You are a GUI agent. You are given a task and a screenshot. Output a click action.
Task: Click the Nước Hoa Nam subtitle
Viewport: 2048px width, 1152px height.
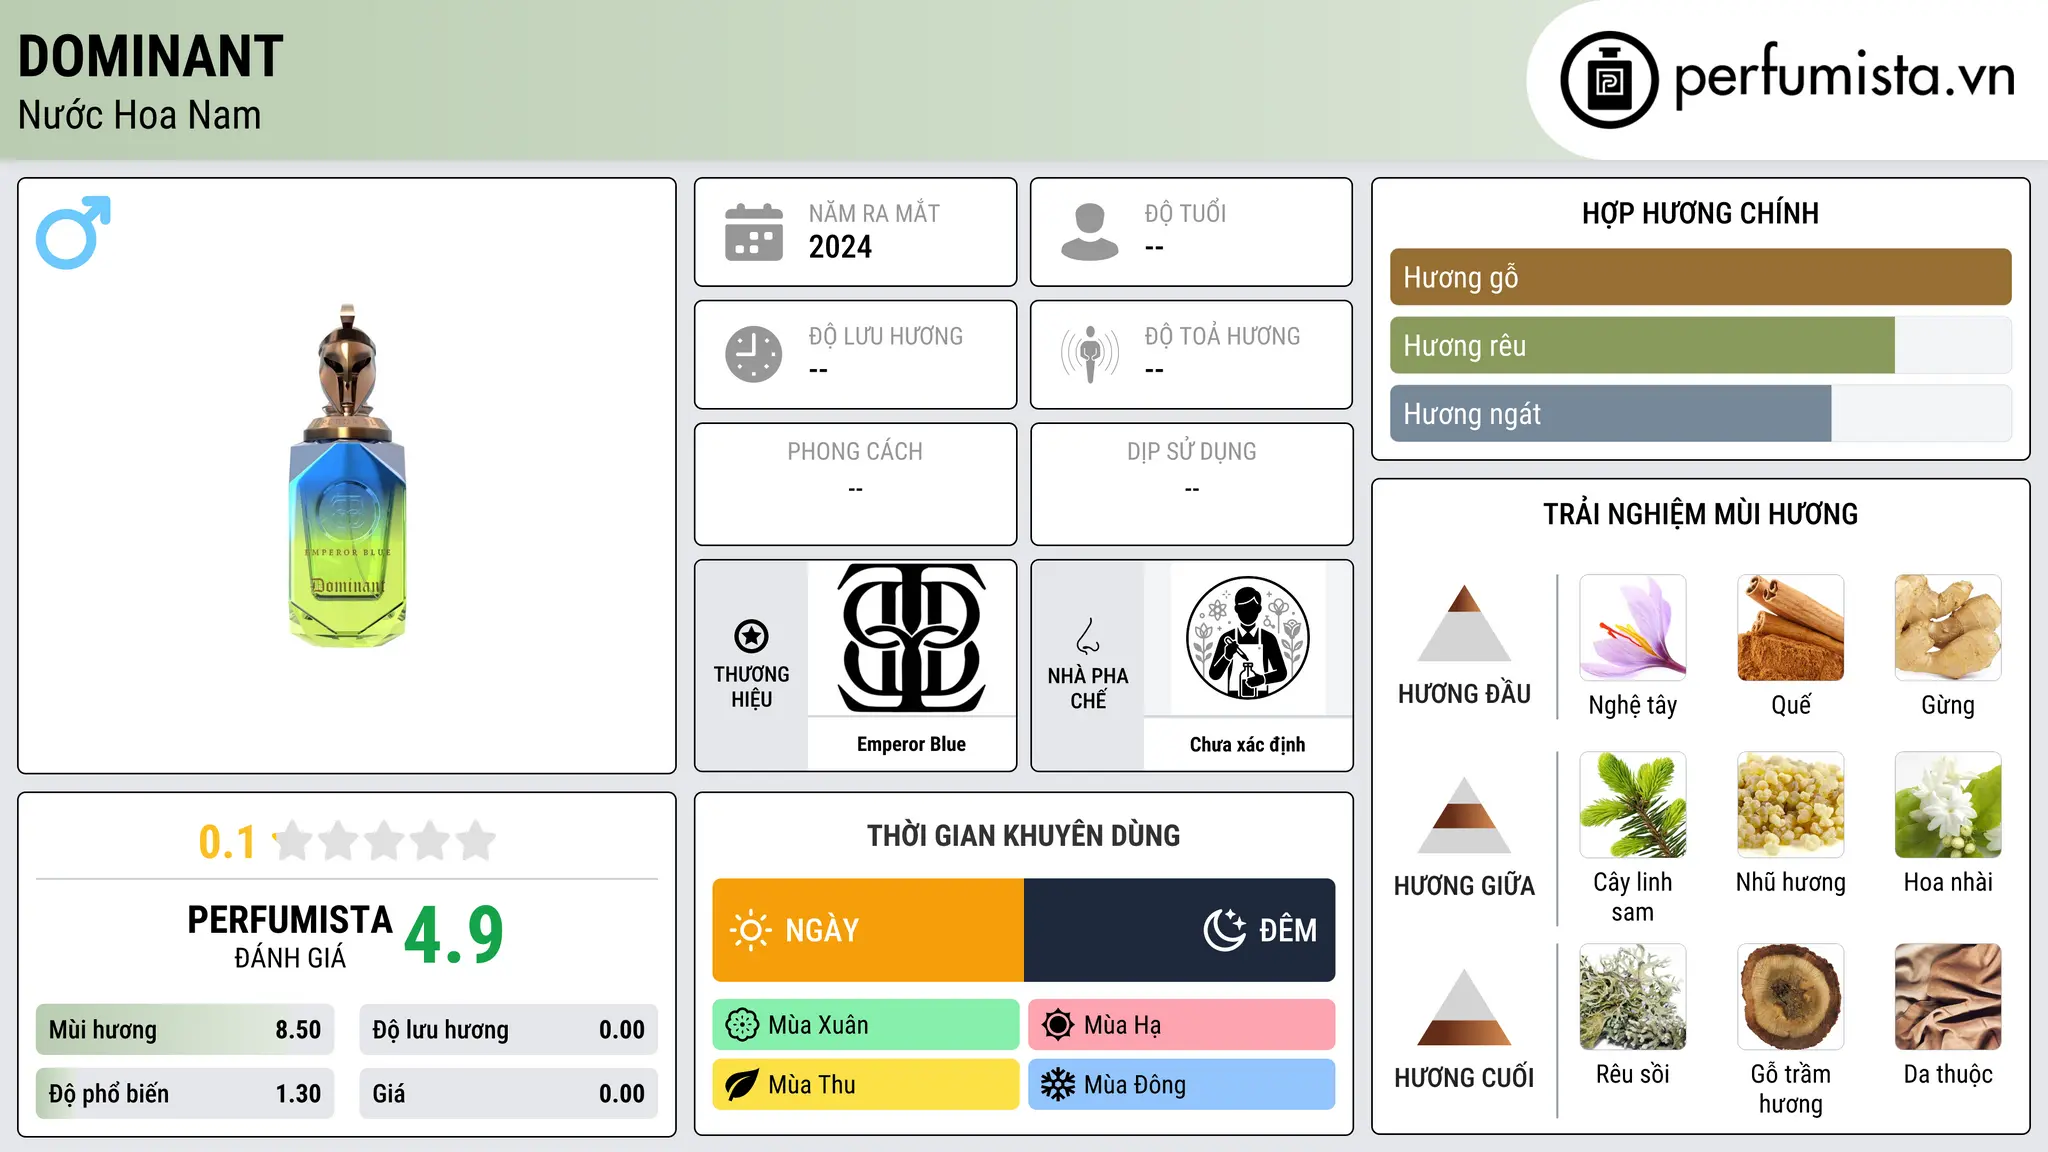[140, 115]
